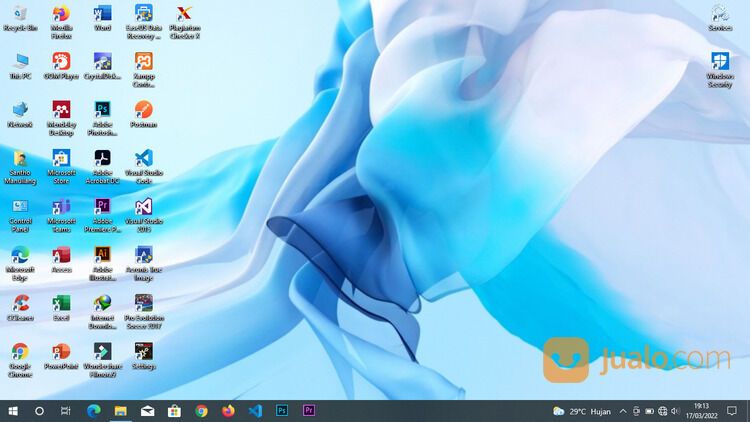Select the Adobe Acrobat DC desktop shortcut
This screenshot has height=422, width=750.
tap(102, 167)
